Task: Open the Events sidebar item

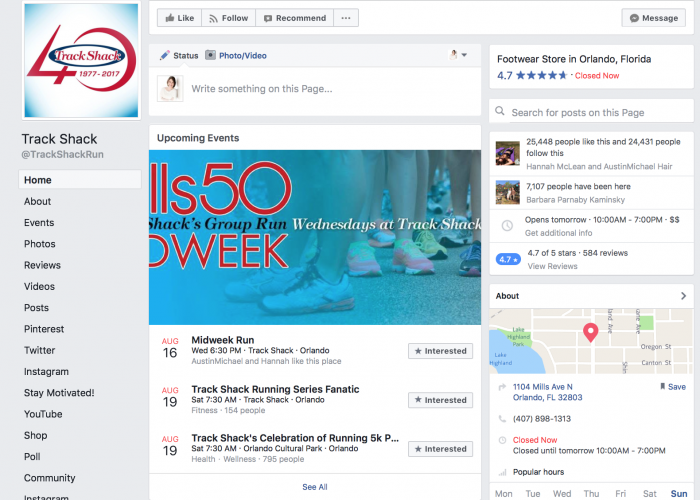Action: tap(39, 223)
